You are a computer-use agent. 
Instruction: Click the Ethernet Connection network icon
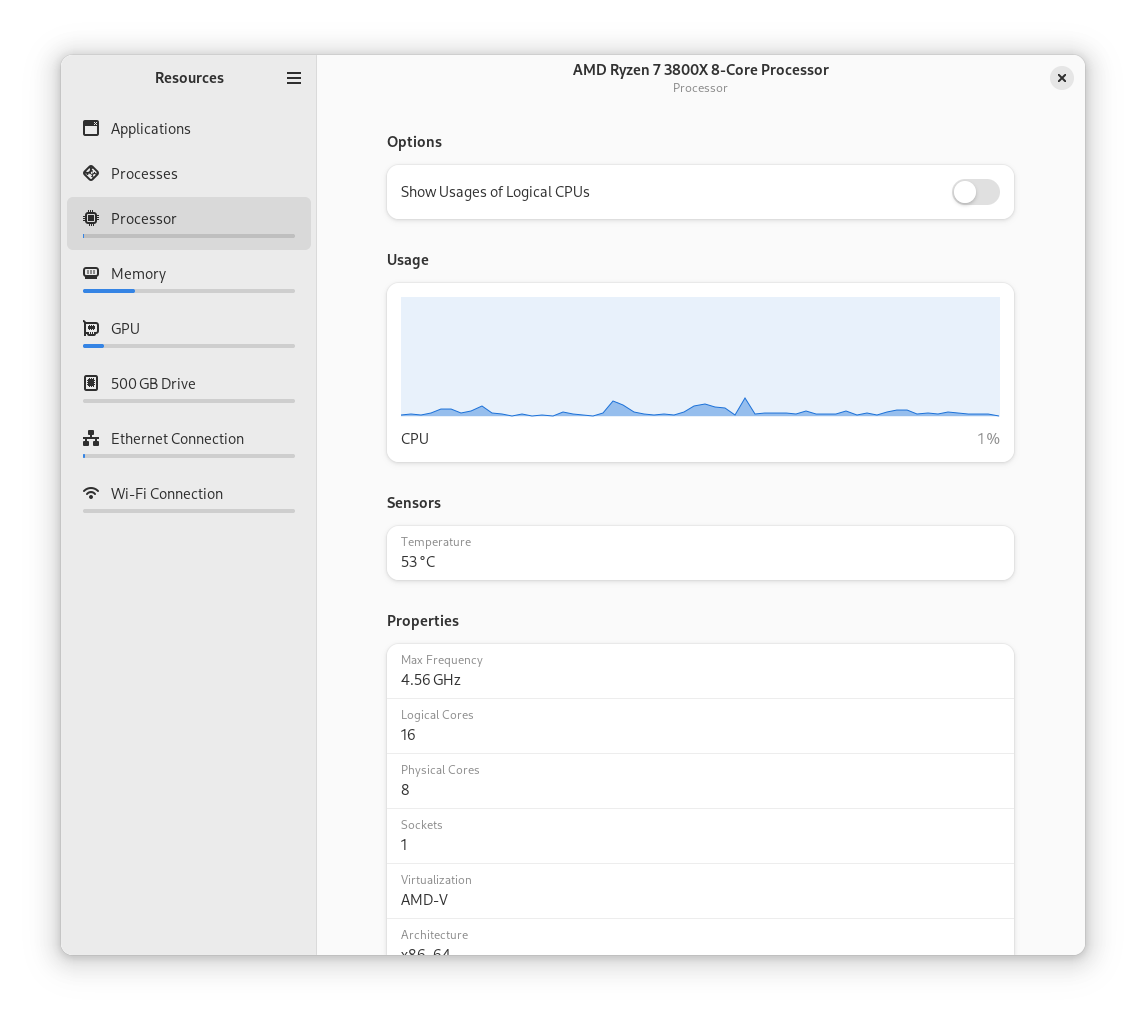coord(91,438)
